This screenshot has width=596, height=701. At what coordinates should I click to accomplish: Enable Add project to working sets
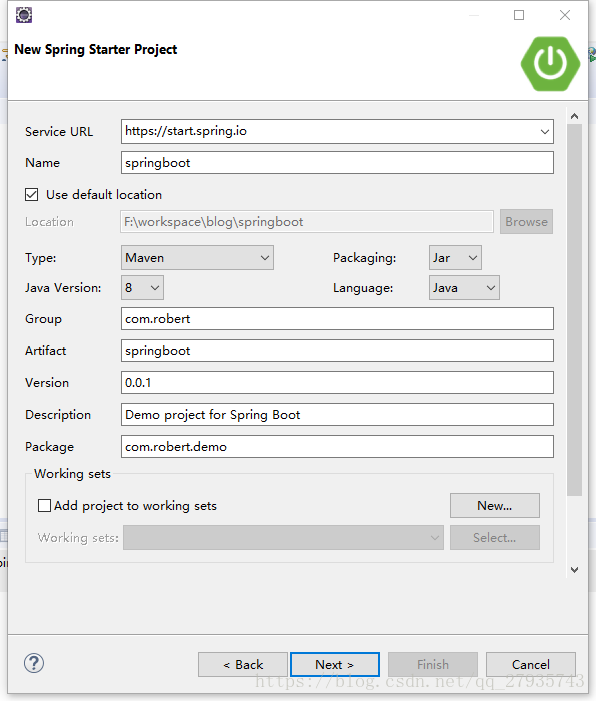tap(44, 506)
